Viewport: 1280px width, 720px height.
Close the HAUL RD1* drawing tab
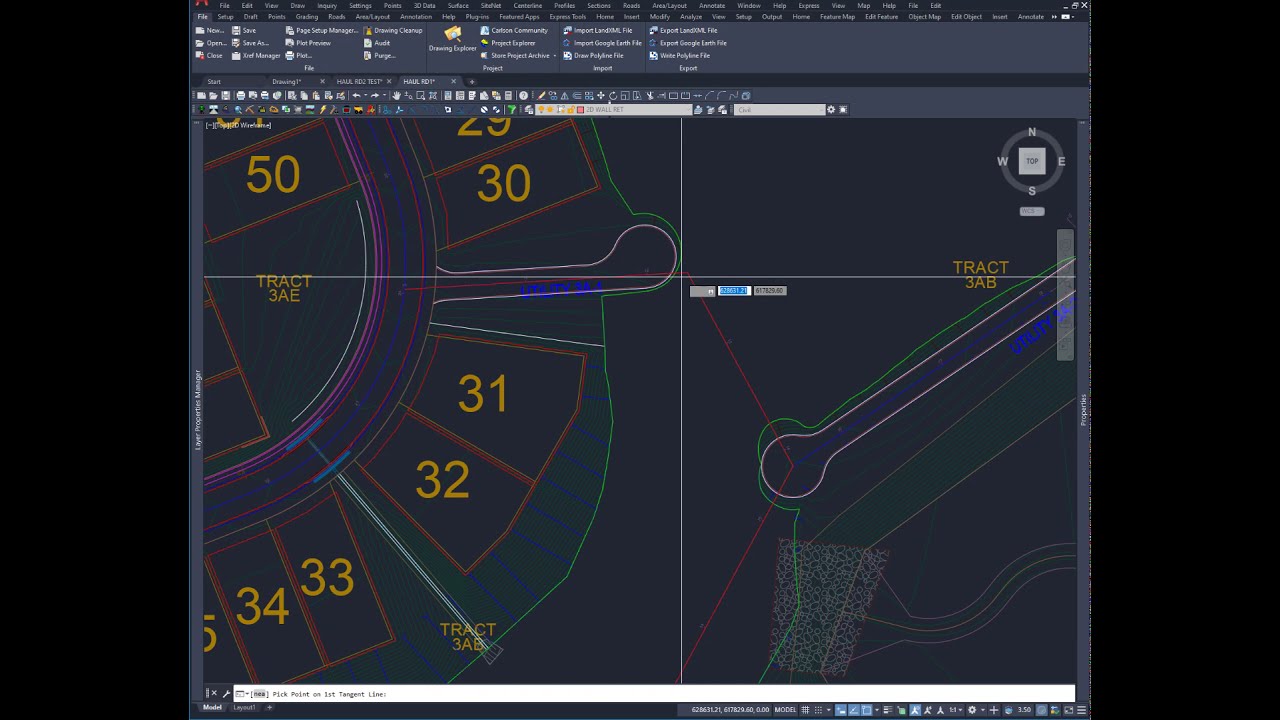tap(453, 81)
